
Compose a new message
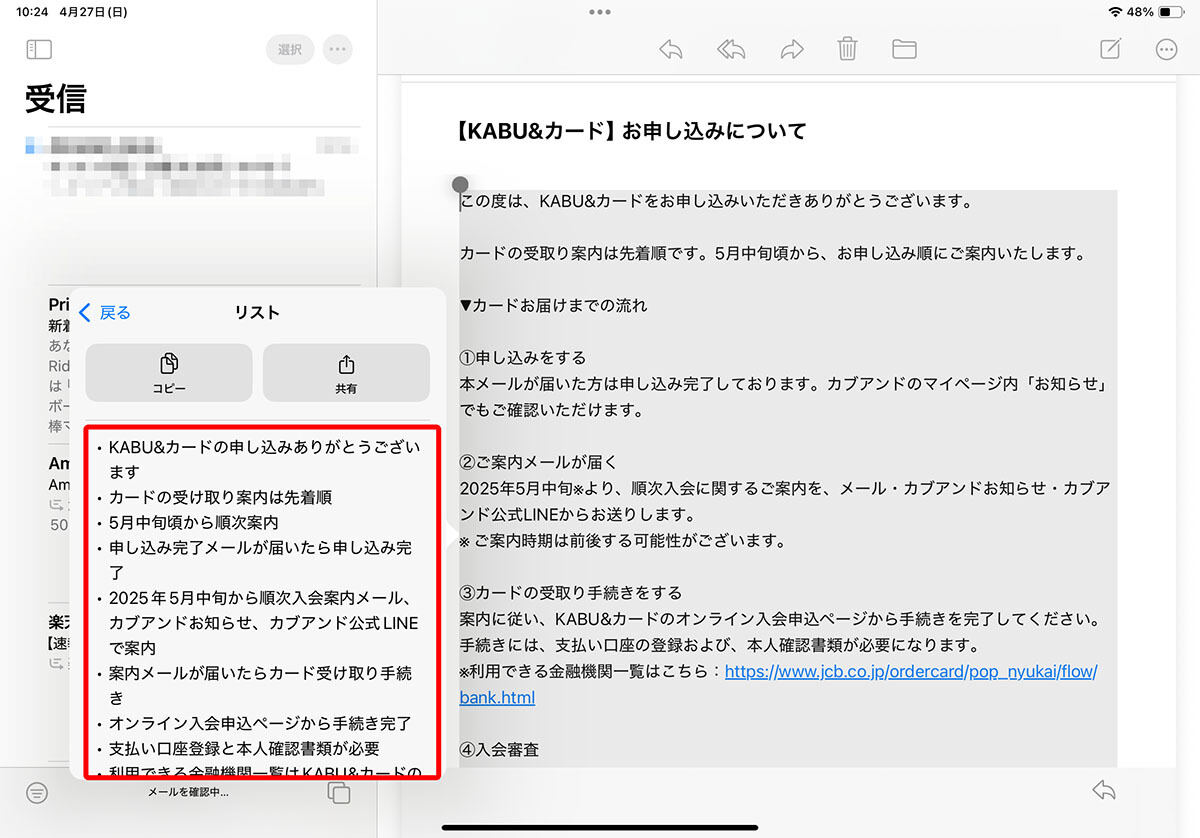[x=1110, y=49]
